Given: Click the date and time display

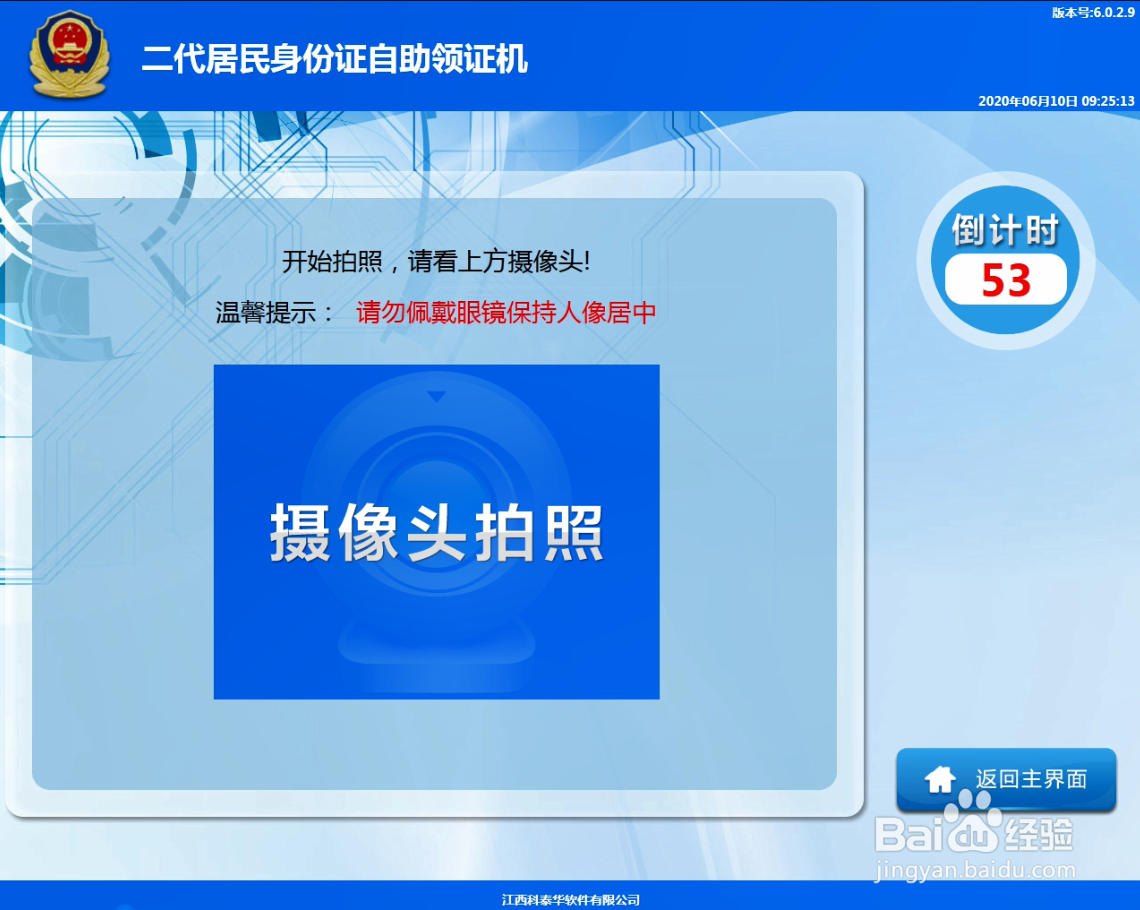Looking at the screenshot, I should pyautogui.click(x=1054, y=101).
